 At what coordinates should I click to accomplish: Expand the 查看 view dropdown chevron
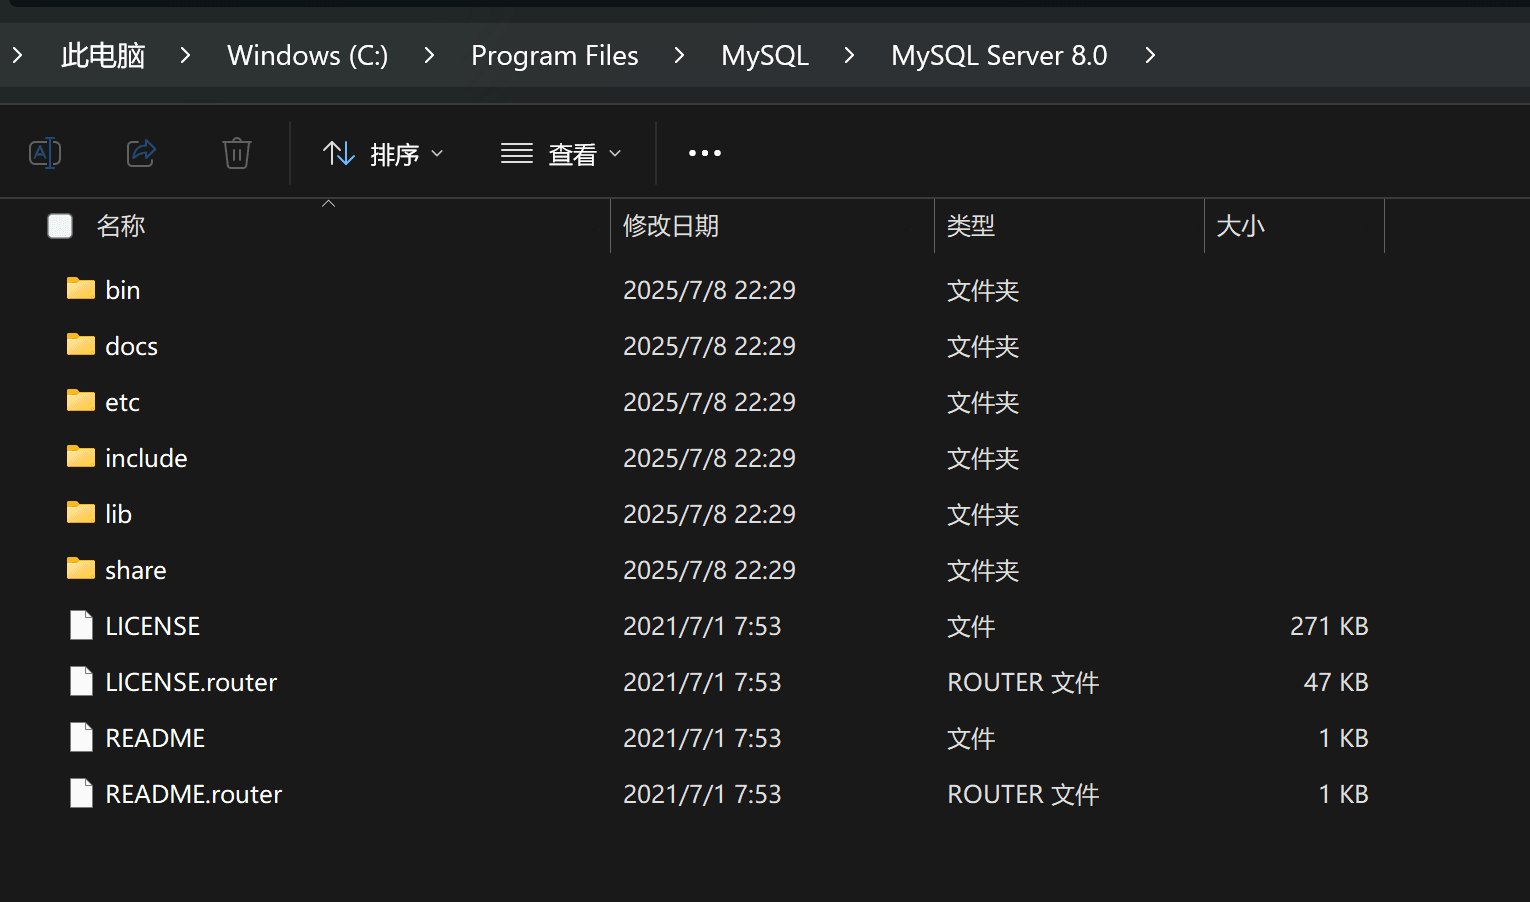pos(616,153)
